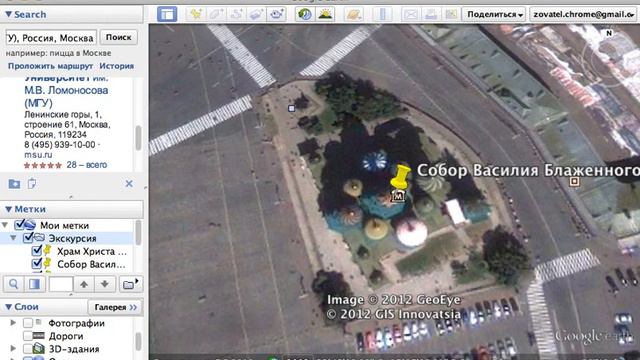Click the Email toolbar icon
This screenshot has width=640, height=360.
(410, 14)
